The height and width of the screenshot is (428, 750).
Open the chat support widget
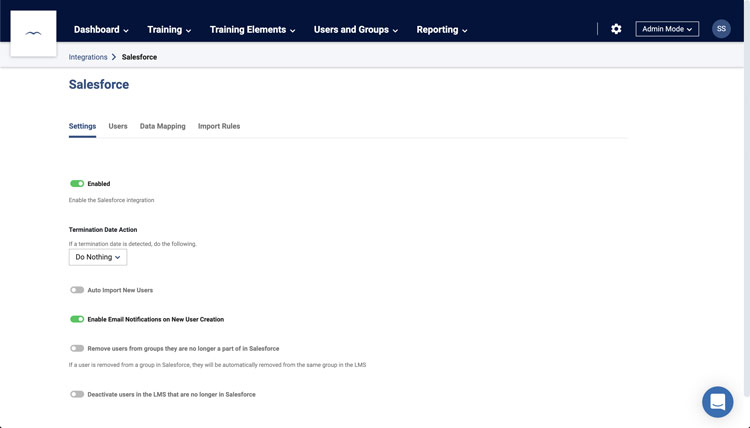click(717, 402)
